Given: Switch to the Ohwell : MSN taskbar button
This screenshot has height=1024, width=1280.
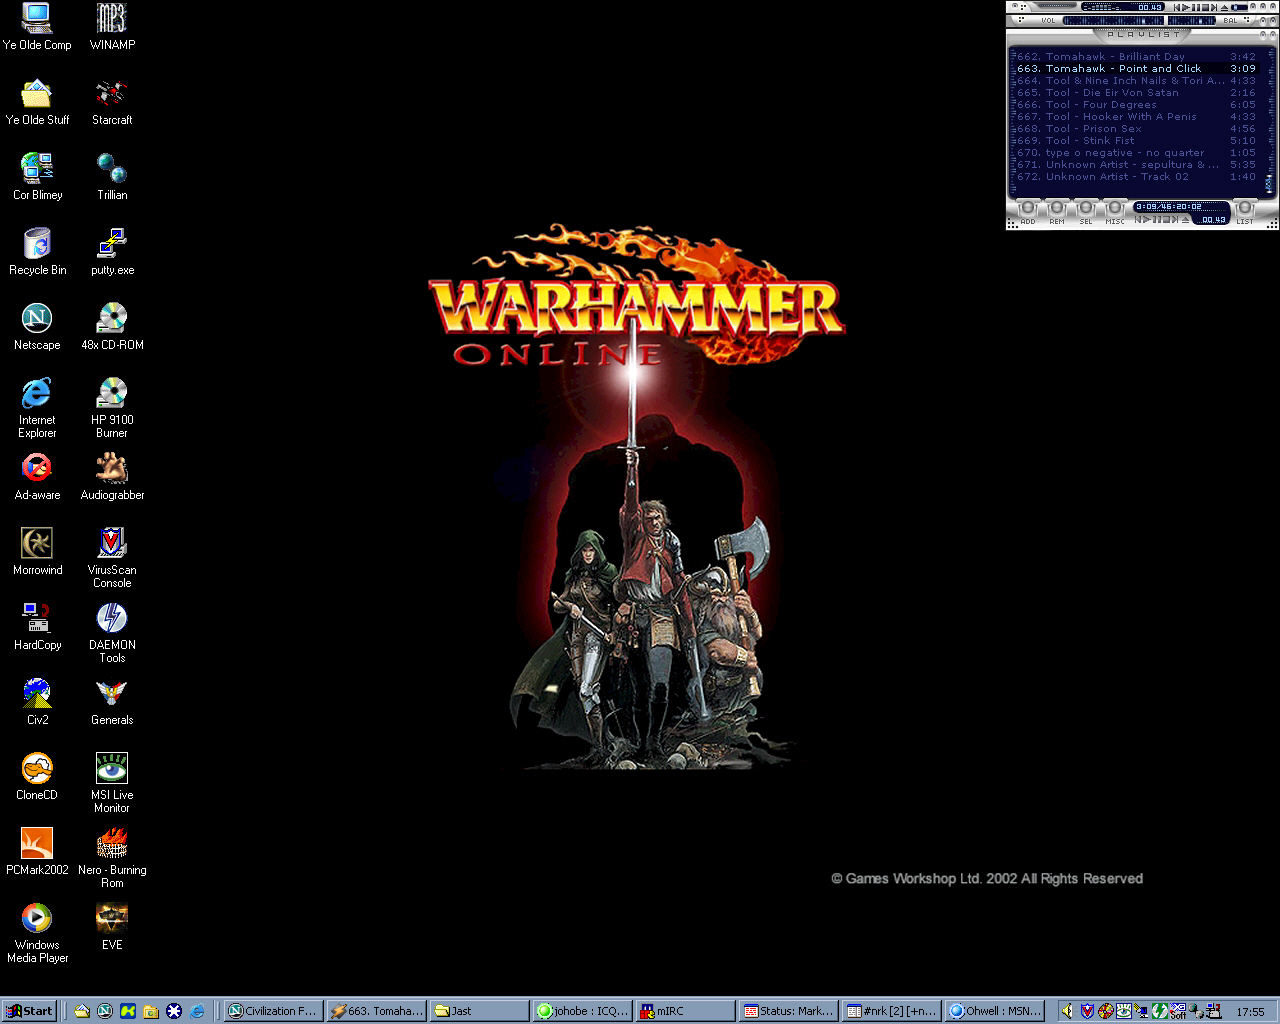Looking at the screenshot, I should (994, 1011).
